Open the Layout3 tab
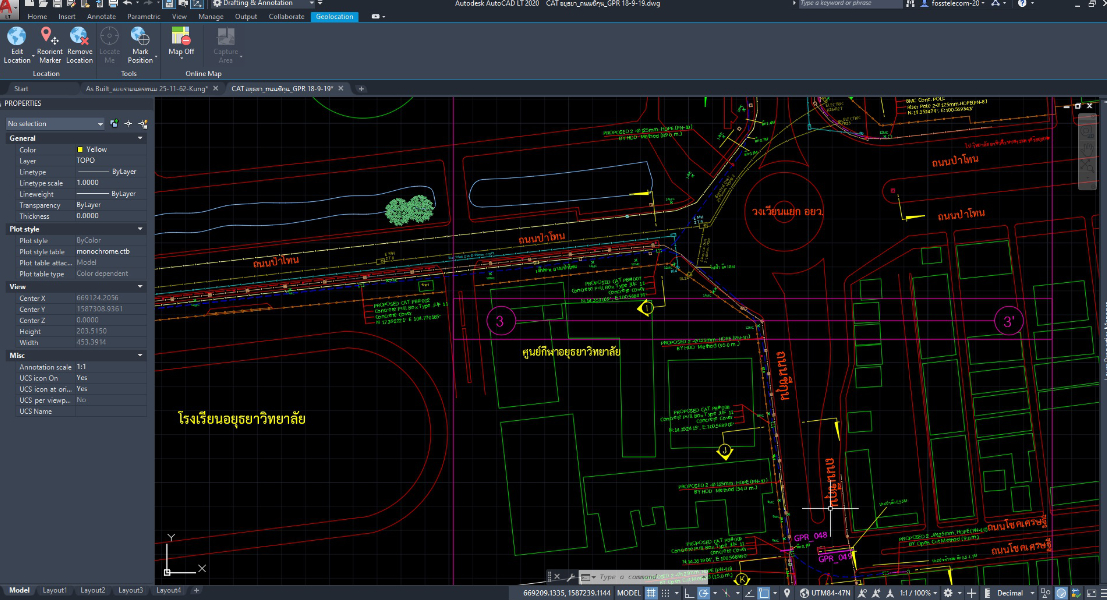1107x600 pixels. (131, 591)
